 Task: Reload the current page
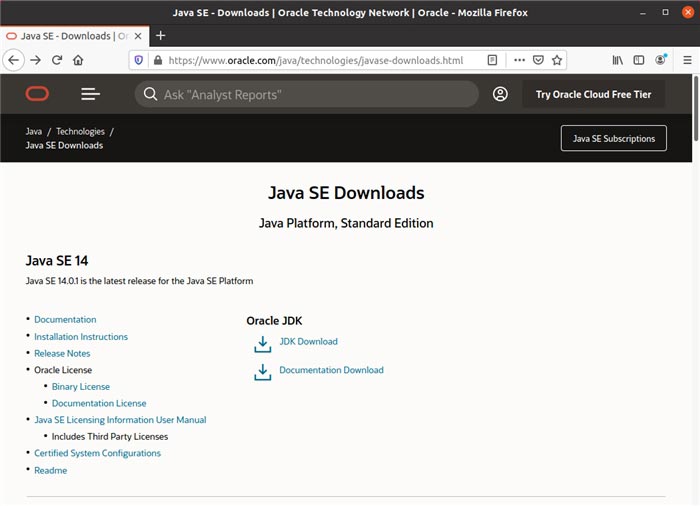click(57, 60)
